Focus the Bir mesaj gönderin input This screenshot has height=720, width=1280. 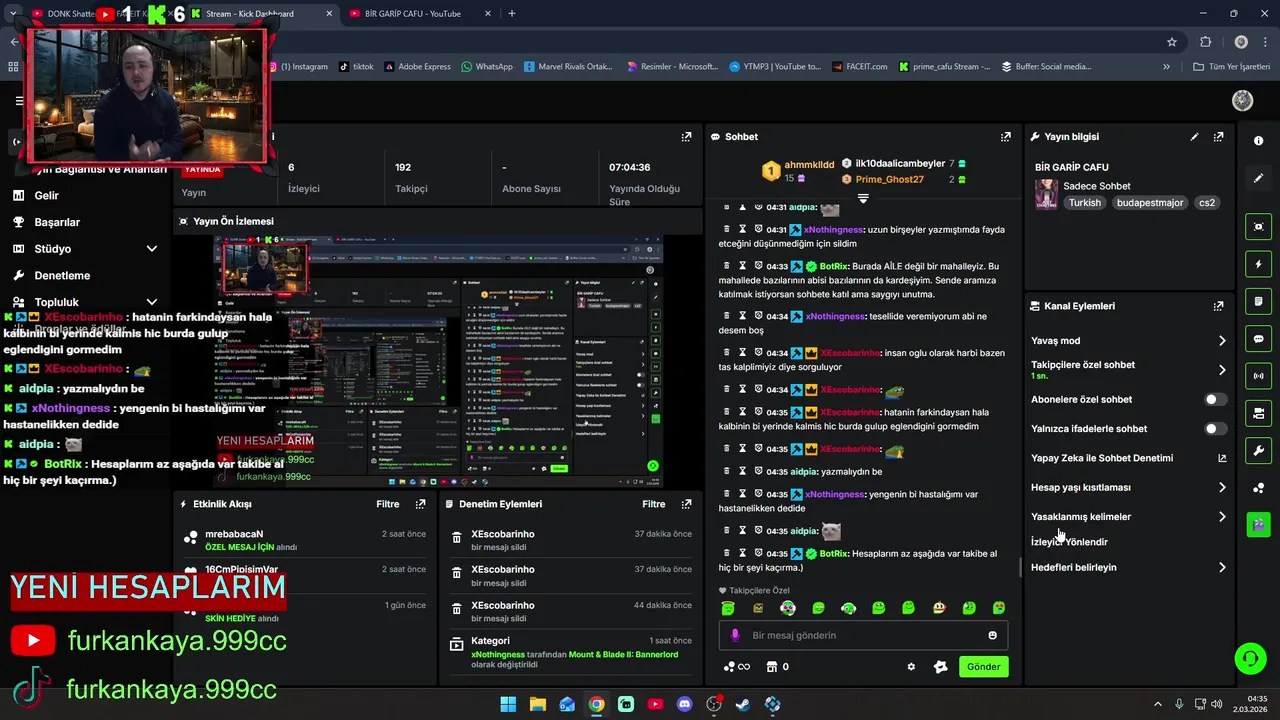pos(863,635)
